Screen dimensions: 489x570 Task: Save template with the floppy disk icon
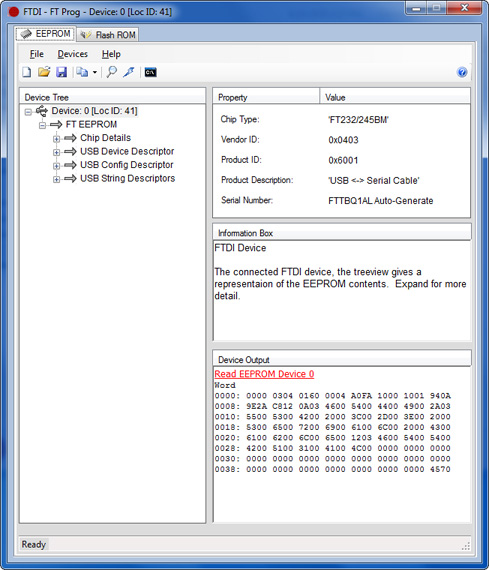click(x=61, y=72)
